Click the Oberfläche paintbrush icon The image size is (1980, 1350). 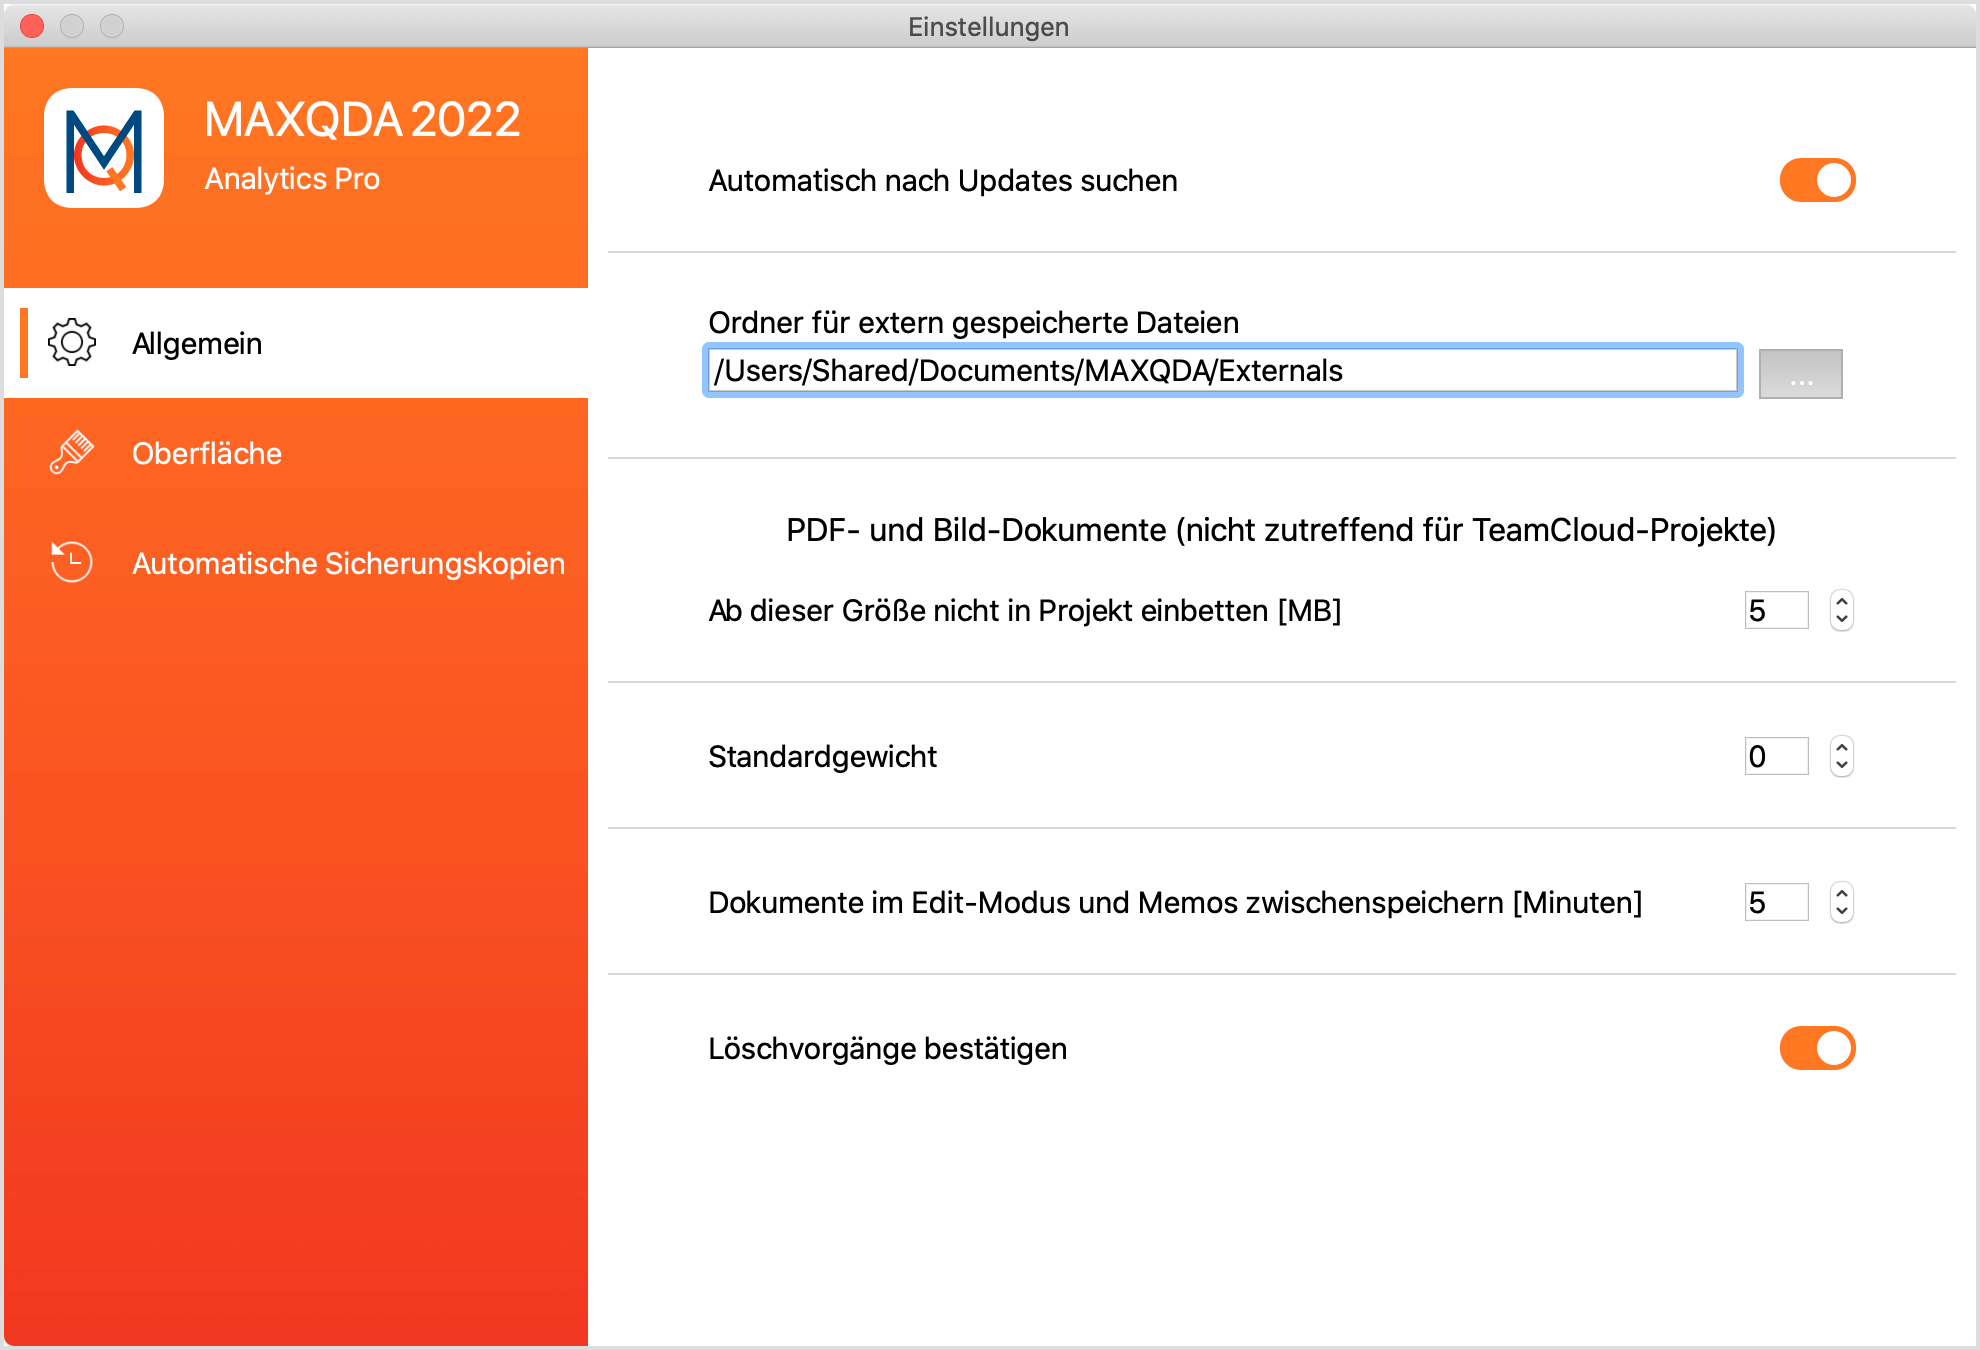point(72,453)
